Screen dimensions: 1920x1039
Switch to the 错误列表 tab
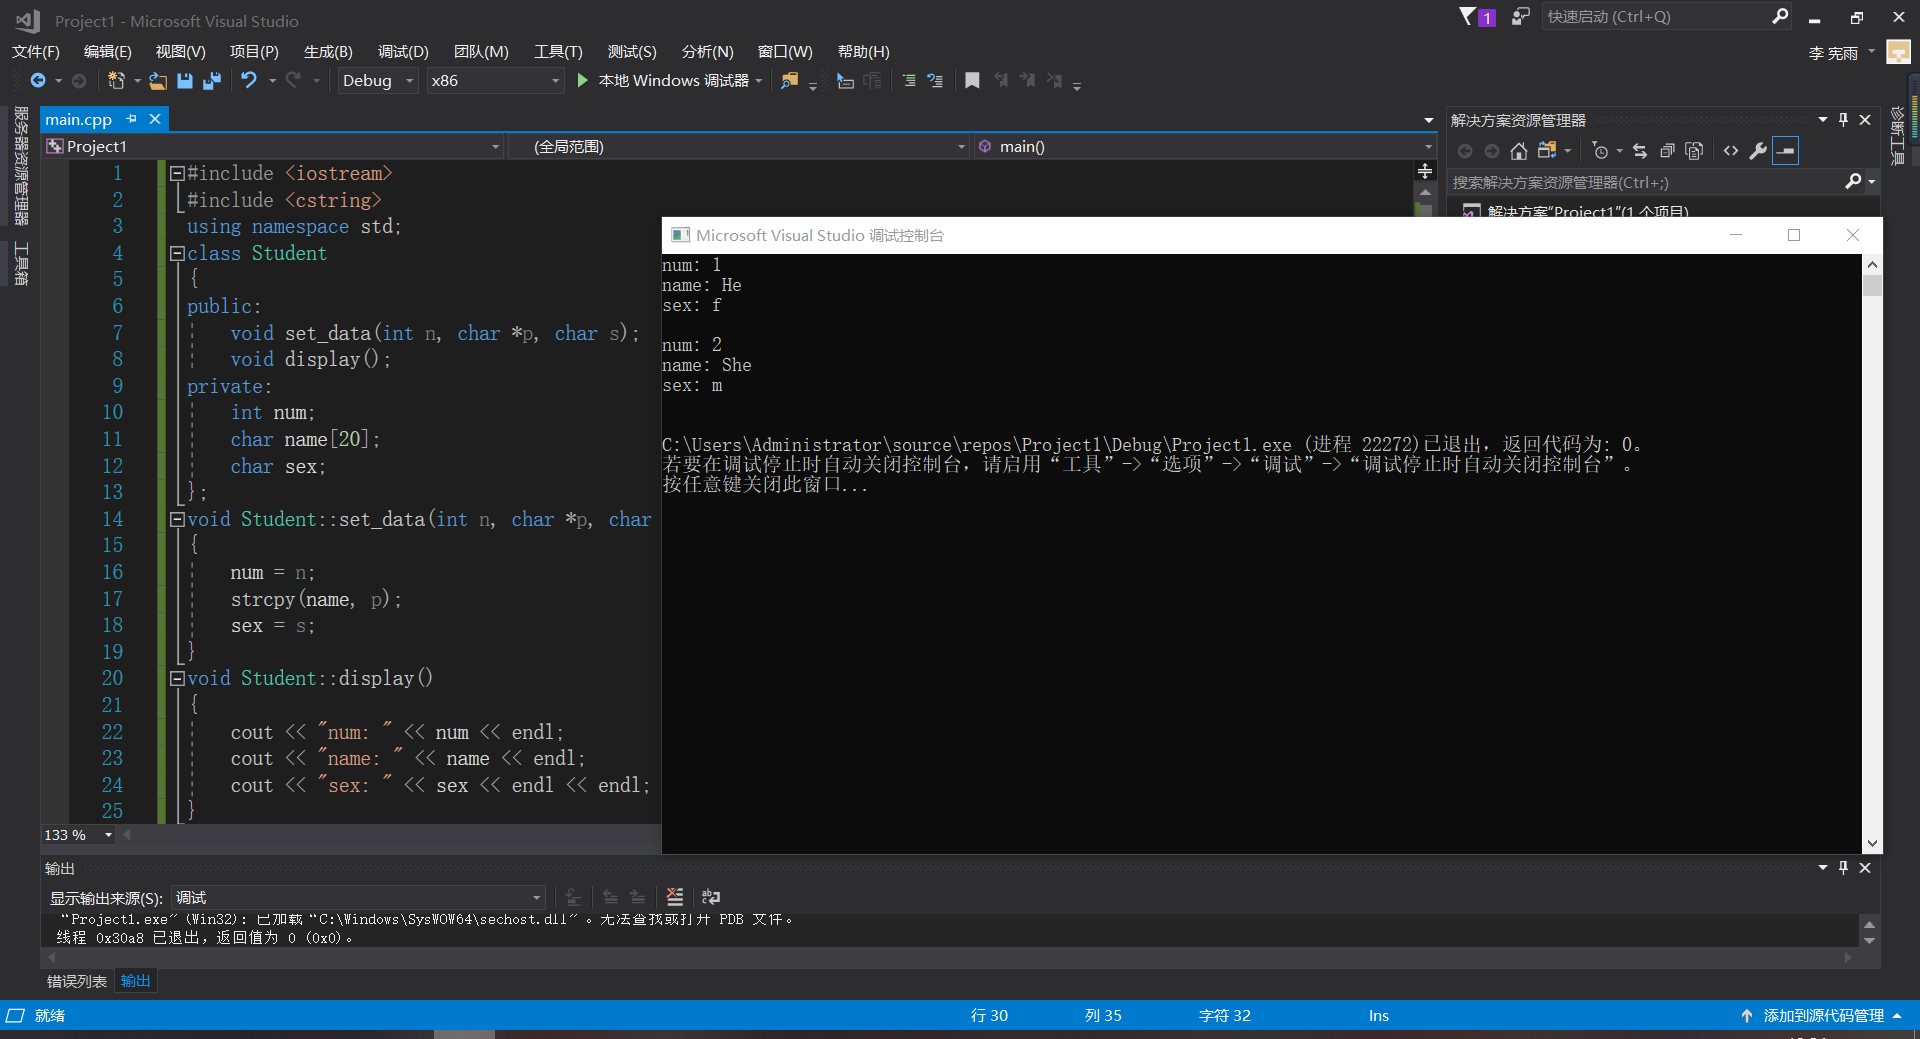coord(76,981)
